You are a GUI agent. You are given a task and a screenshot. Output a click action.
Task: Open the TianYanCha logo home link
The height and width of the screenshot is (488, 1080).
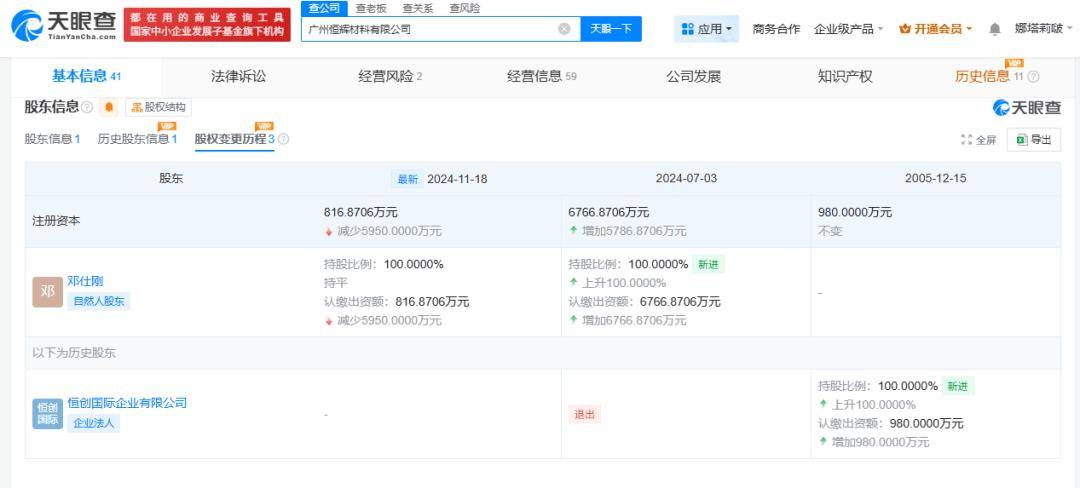[63, 25]
